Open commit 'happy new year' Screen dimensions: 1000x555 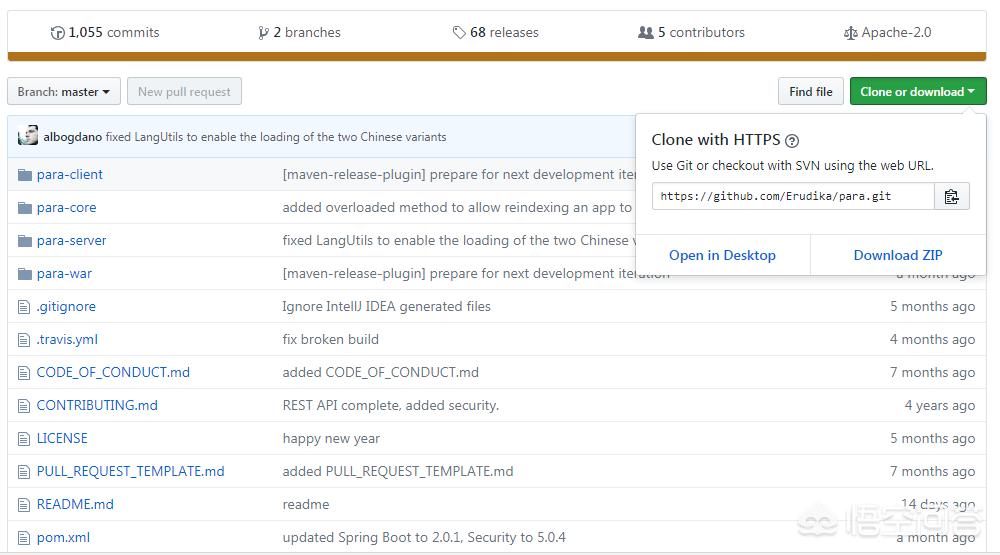pos(331,439)
